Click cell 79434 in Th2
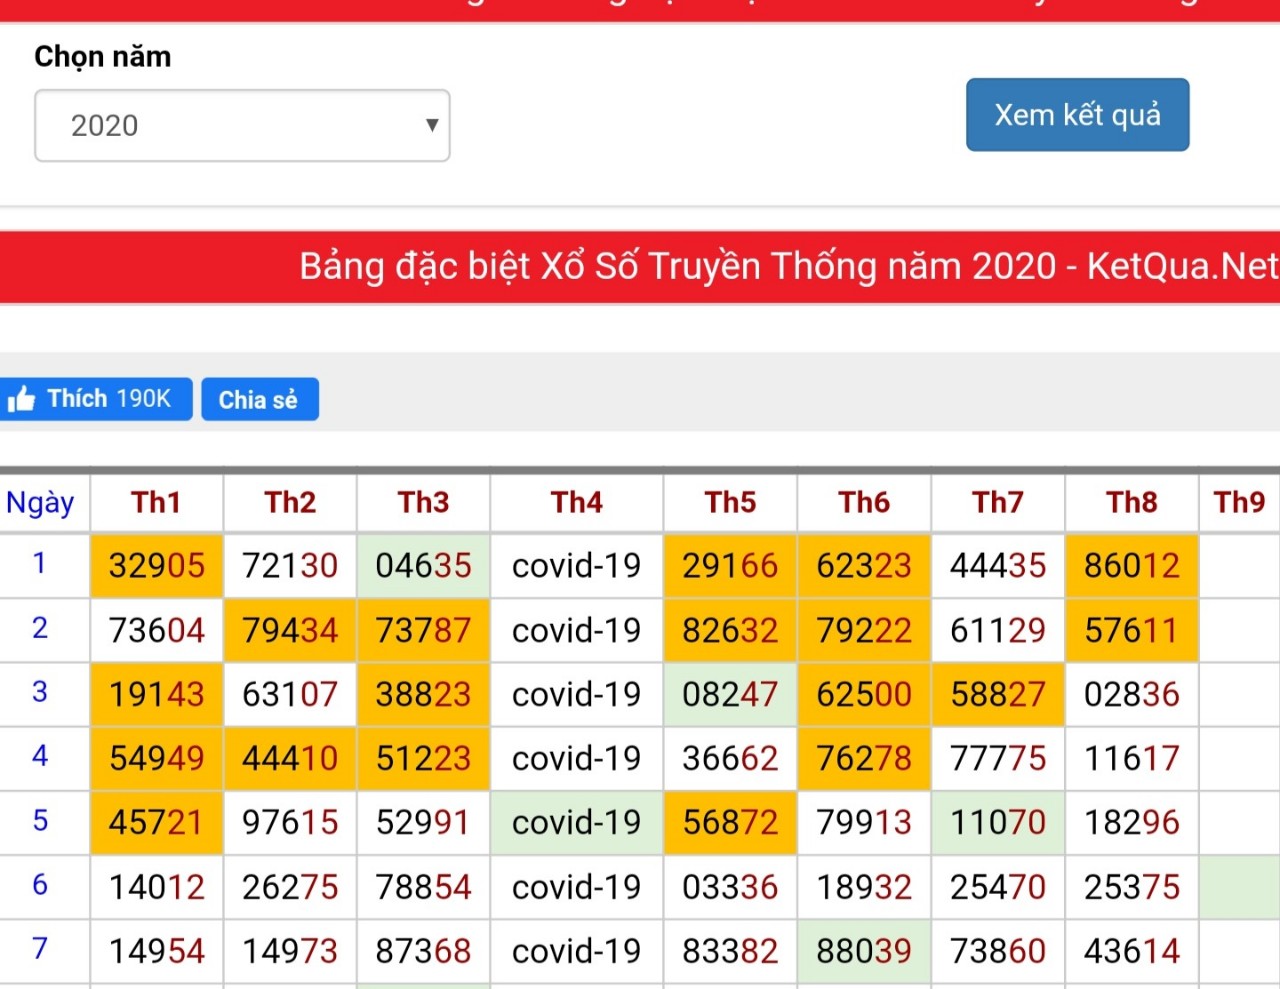Viewport: 1280px width, 989px height. pyautogui.click(x=290, y=630)
